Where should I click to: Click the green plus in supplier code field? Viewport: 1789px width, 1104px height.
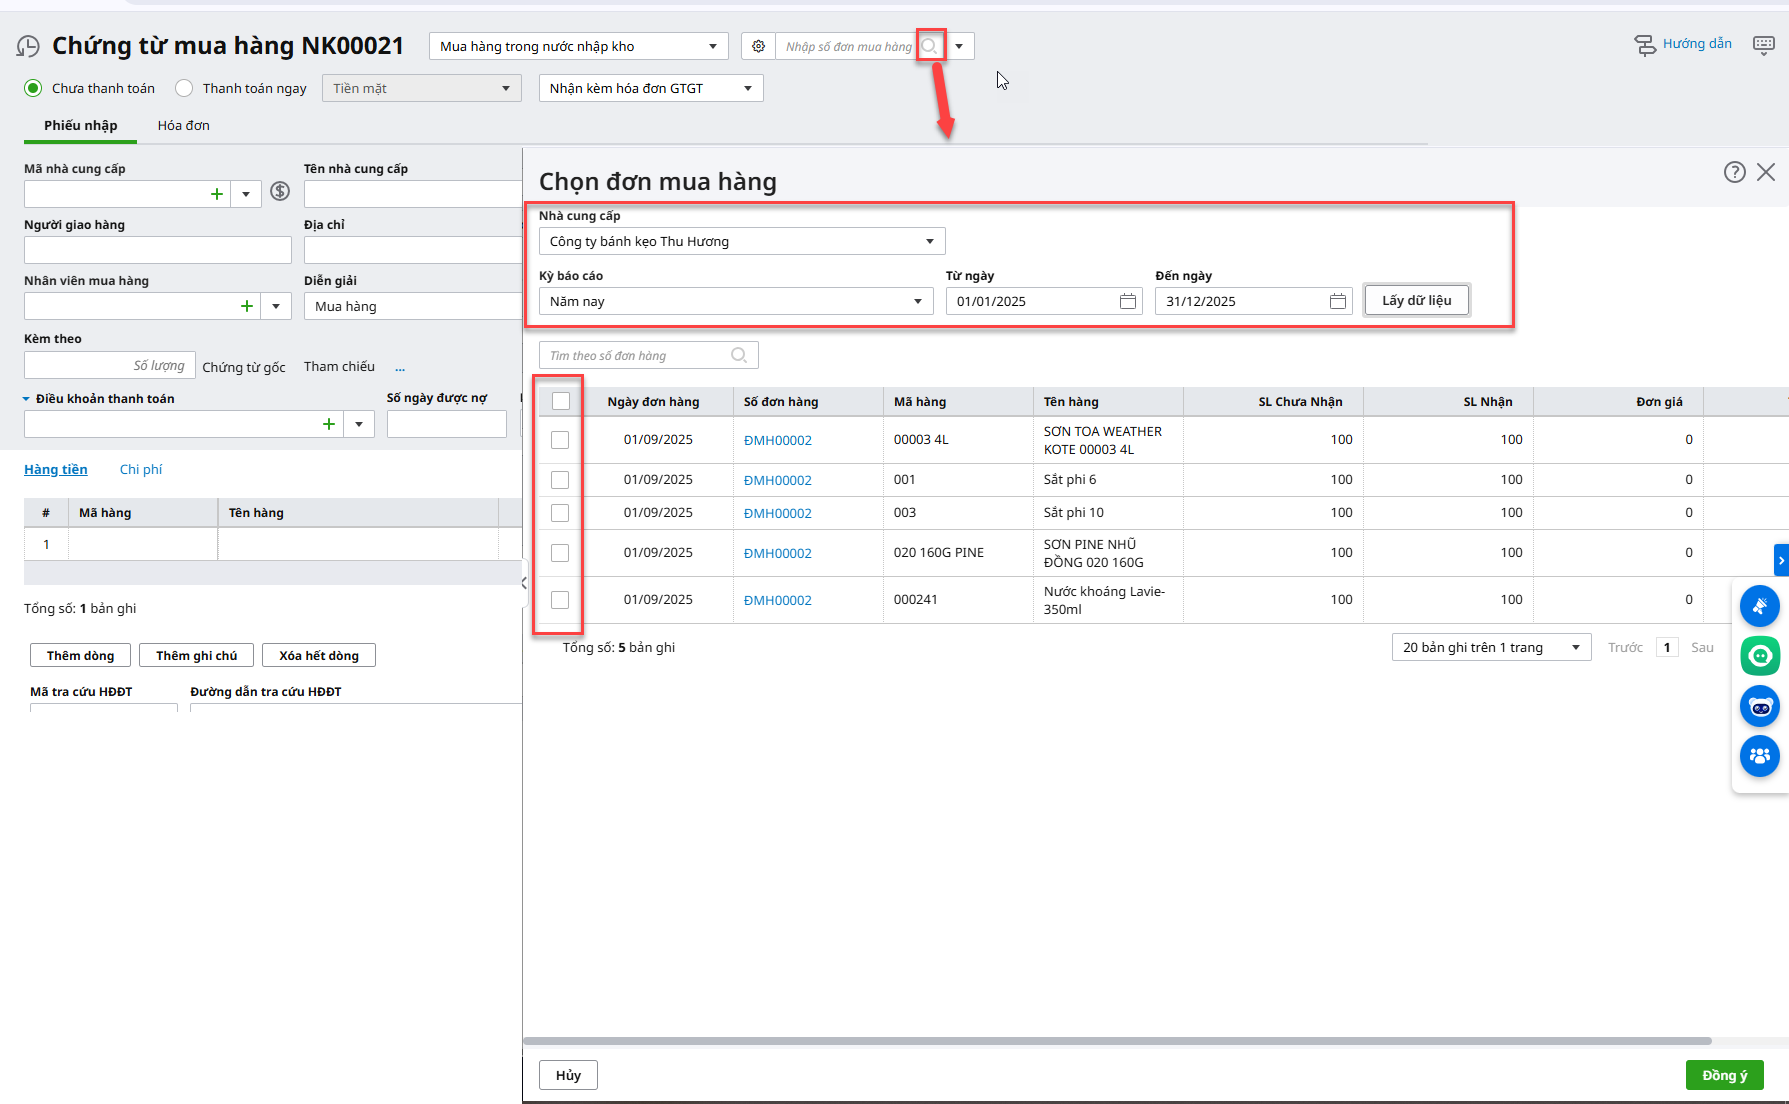217,194
